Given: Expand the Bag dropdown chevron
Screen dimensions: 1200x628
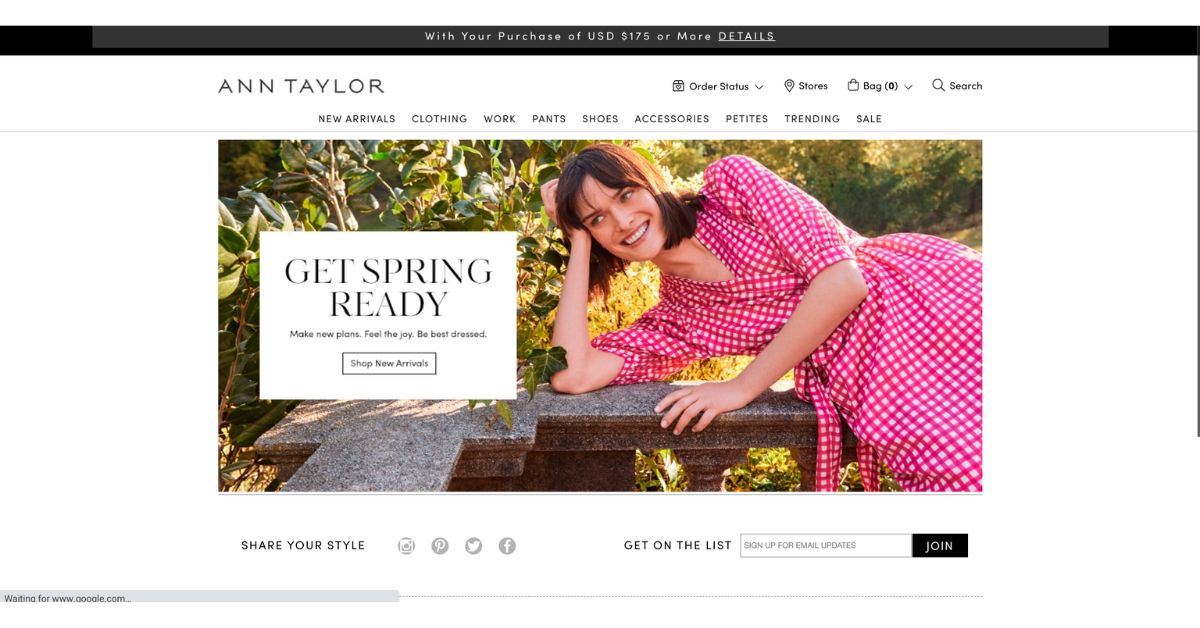Looking at the screenshot, I should [x=908, y=87].
